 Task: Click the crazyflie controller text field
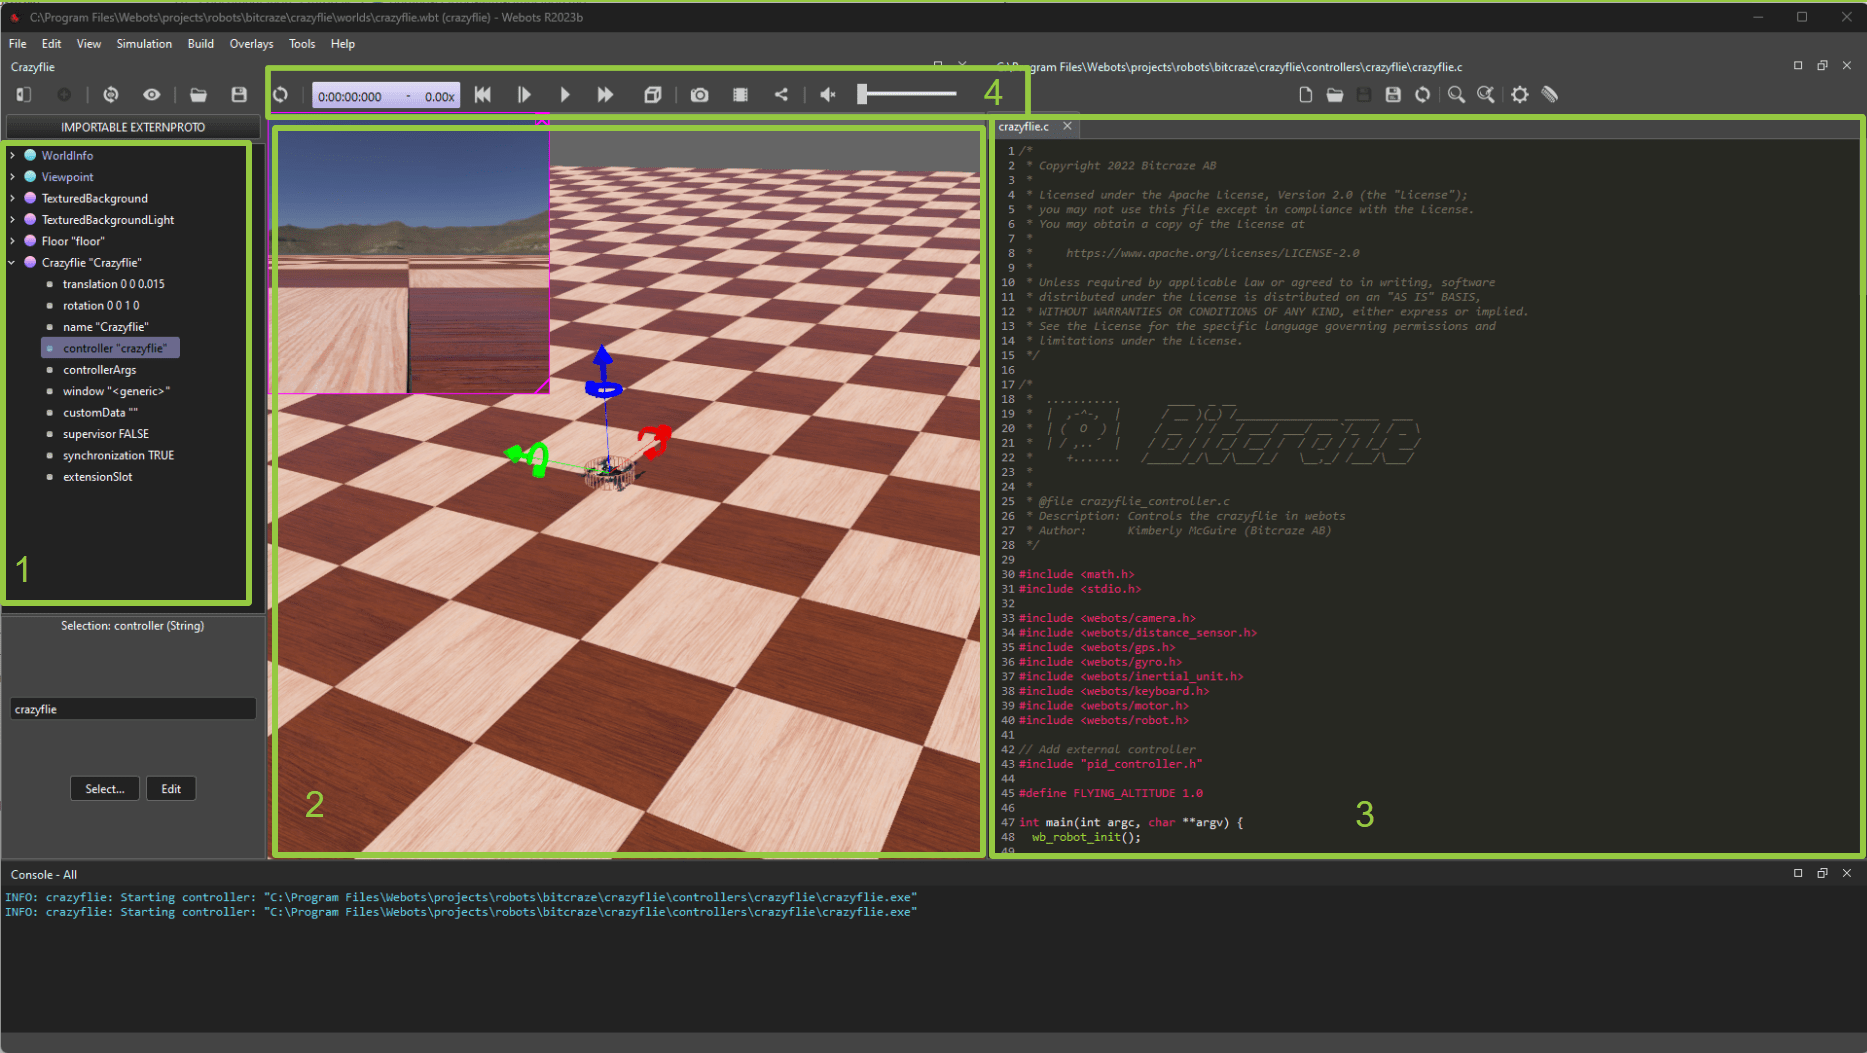132,708
